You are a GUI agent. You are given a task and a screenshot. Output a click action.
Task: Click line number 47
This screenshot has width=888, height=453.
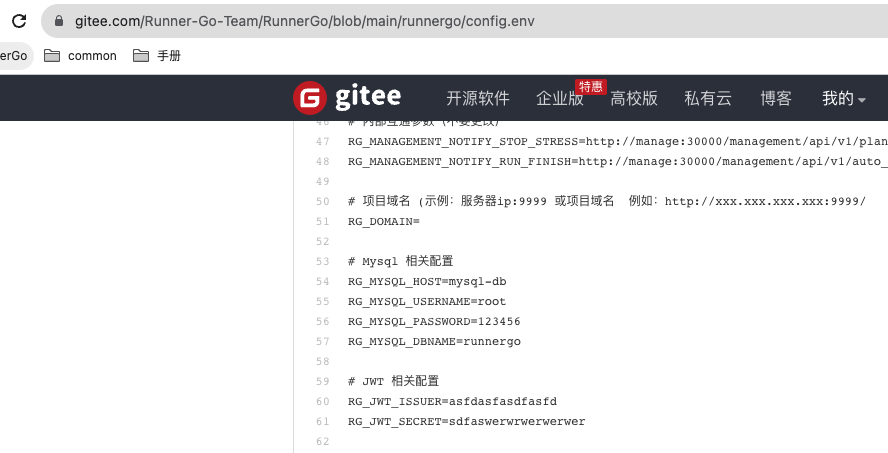pyautogui.click(x=322, y=142)
